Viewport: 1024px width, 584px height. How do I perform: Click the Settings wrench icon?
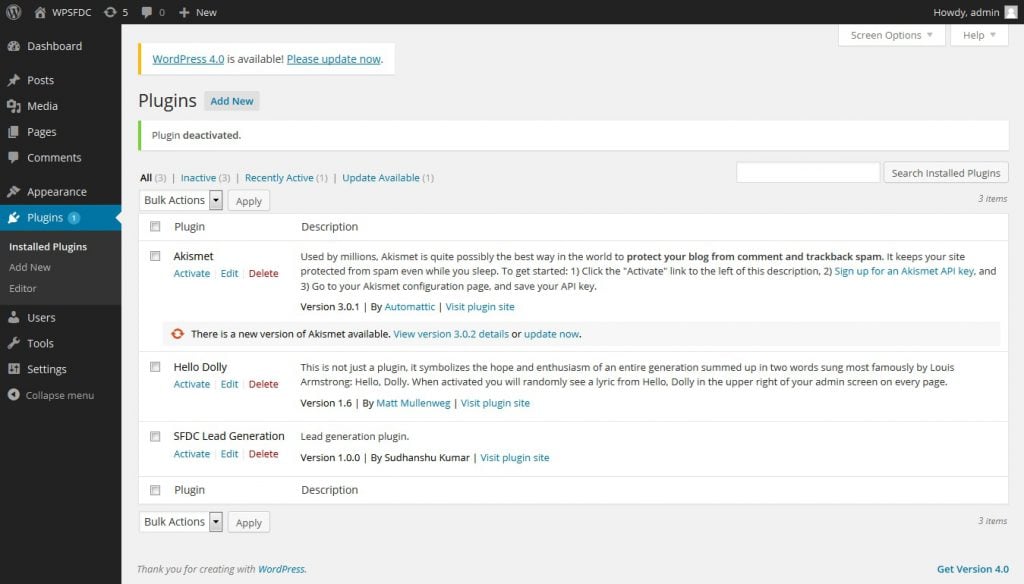pyautogui.click(x=14, y=369)
